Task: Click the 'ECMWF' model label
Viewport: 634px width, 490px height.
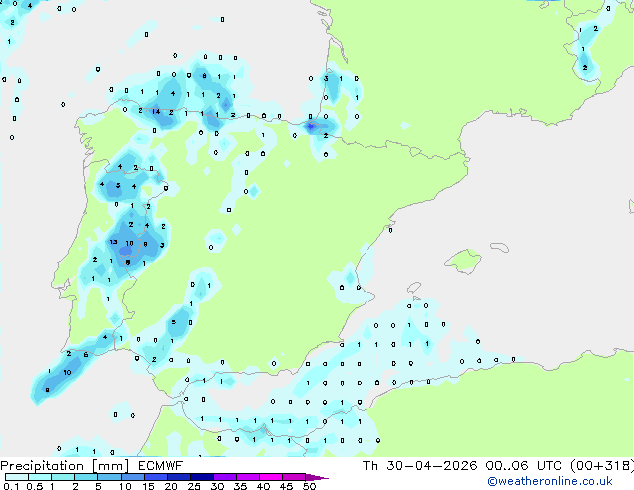Action: click(x=161, y=466)
